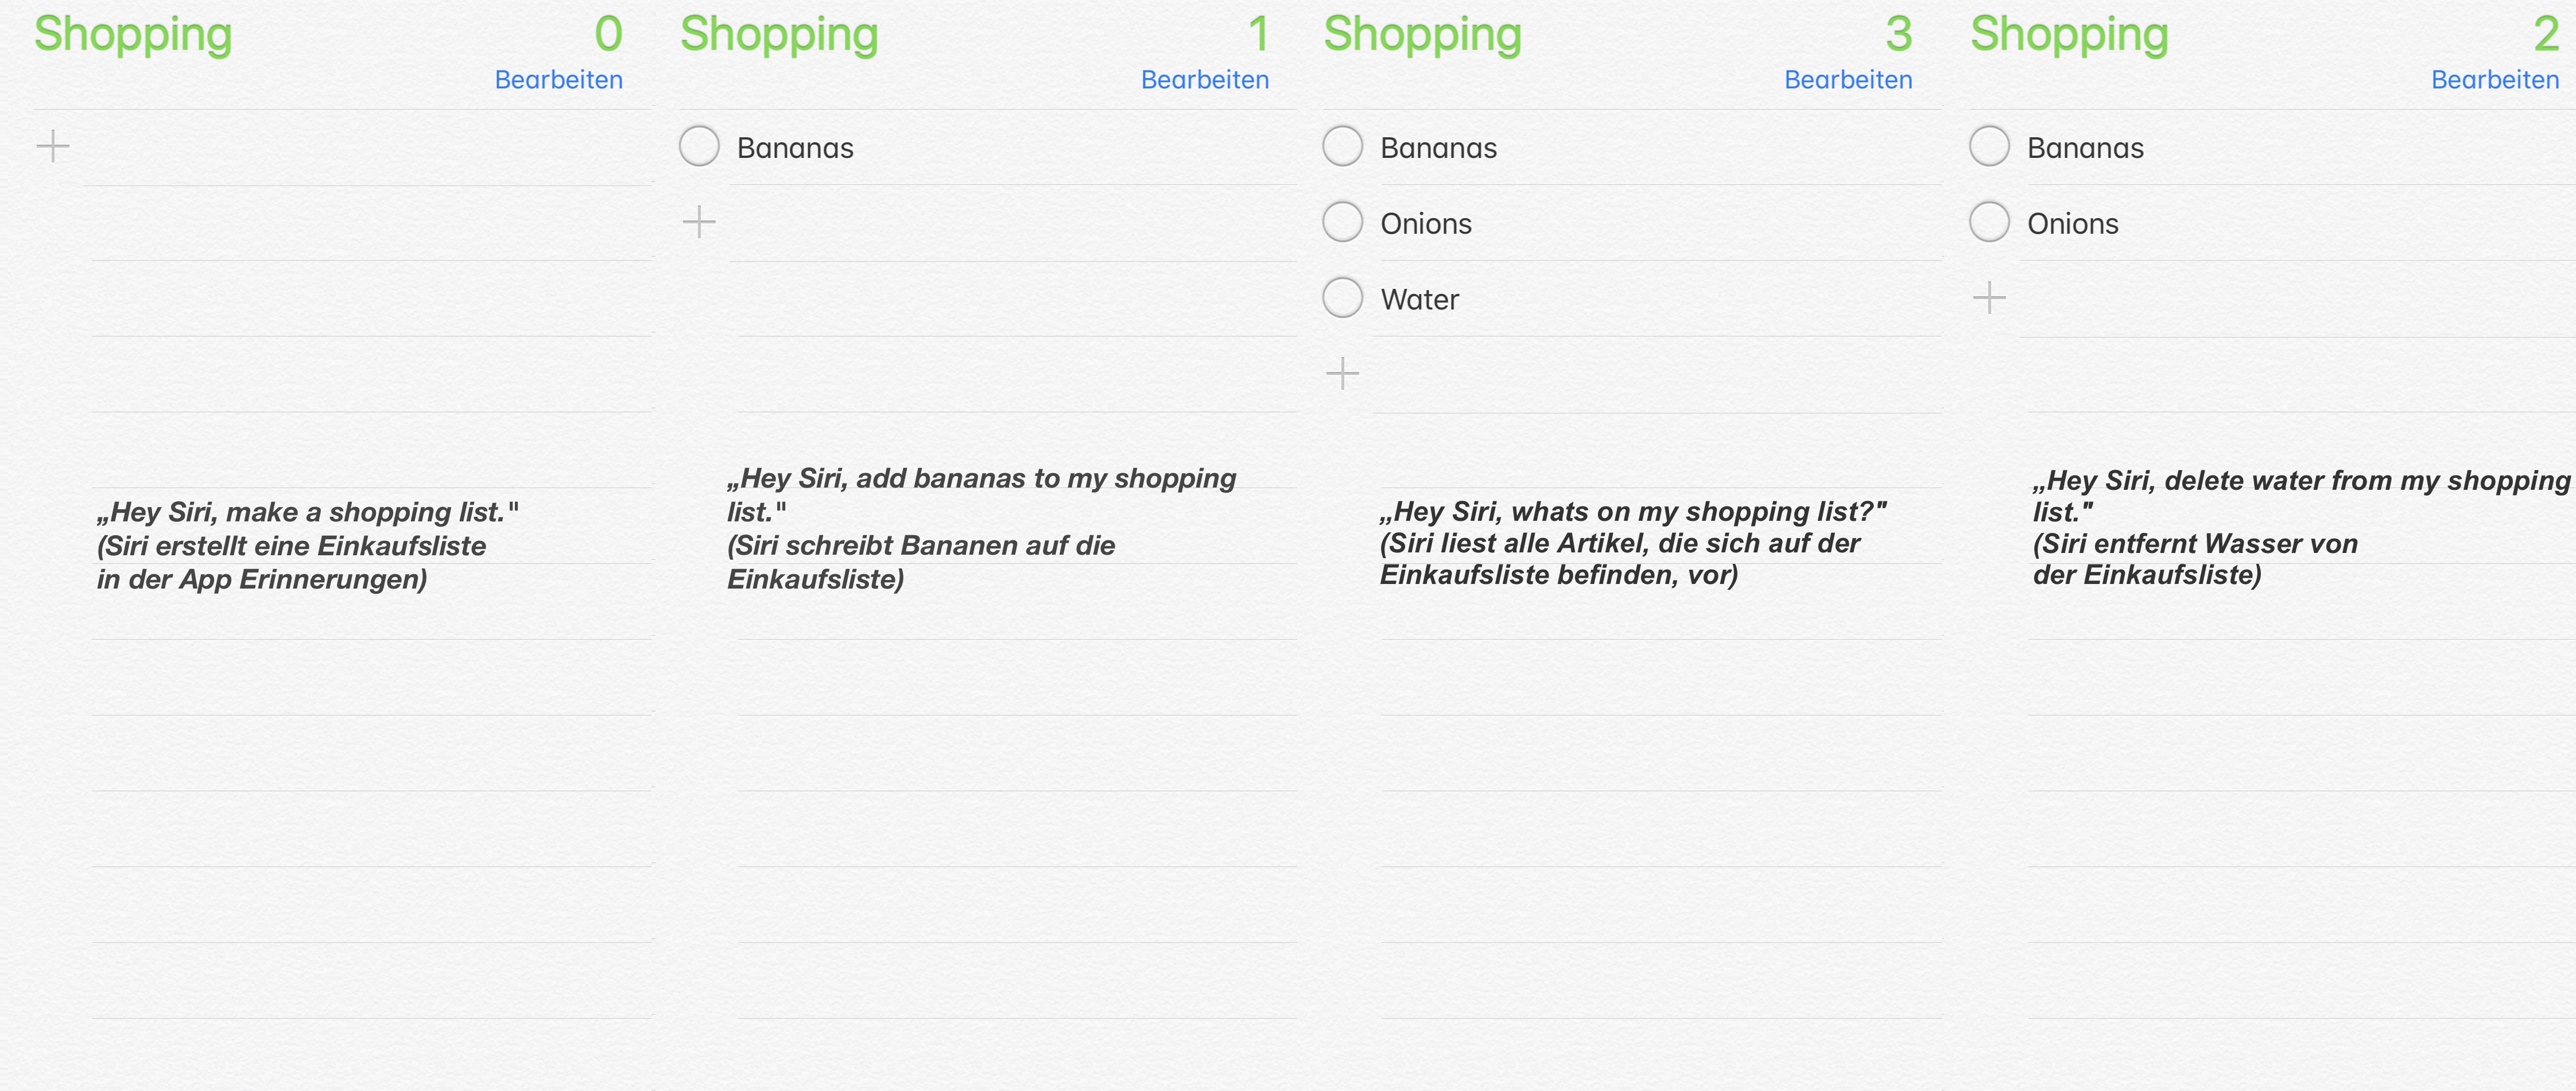2576x1091 pixels.
Task: Mark Onions complete in the three-item list
Action: tap(1342, 222)
